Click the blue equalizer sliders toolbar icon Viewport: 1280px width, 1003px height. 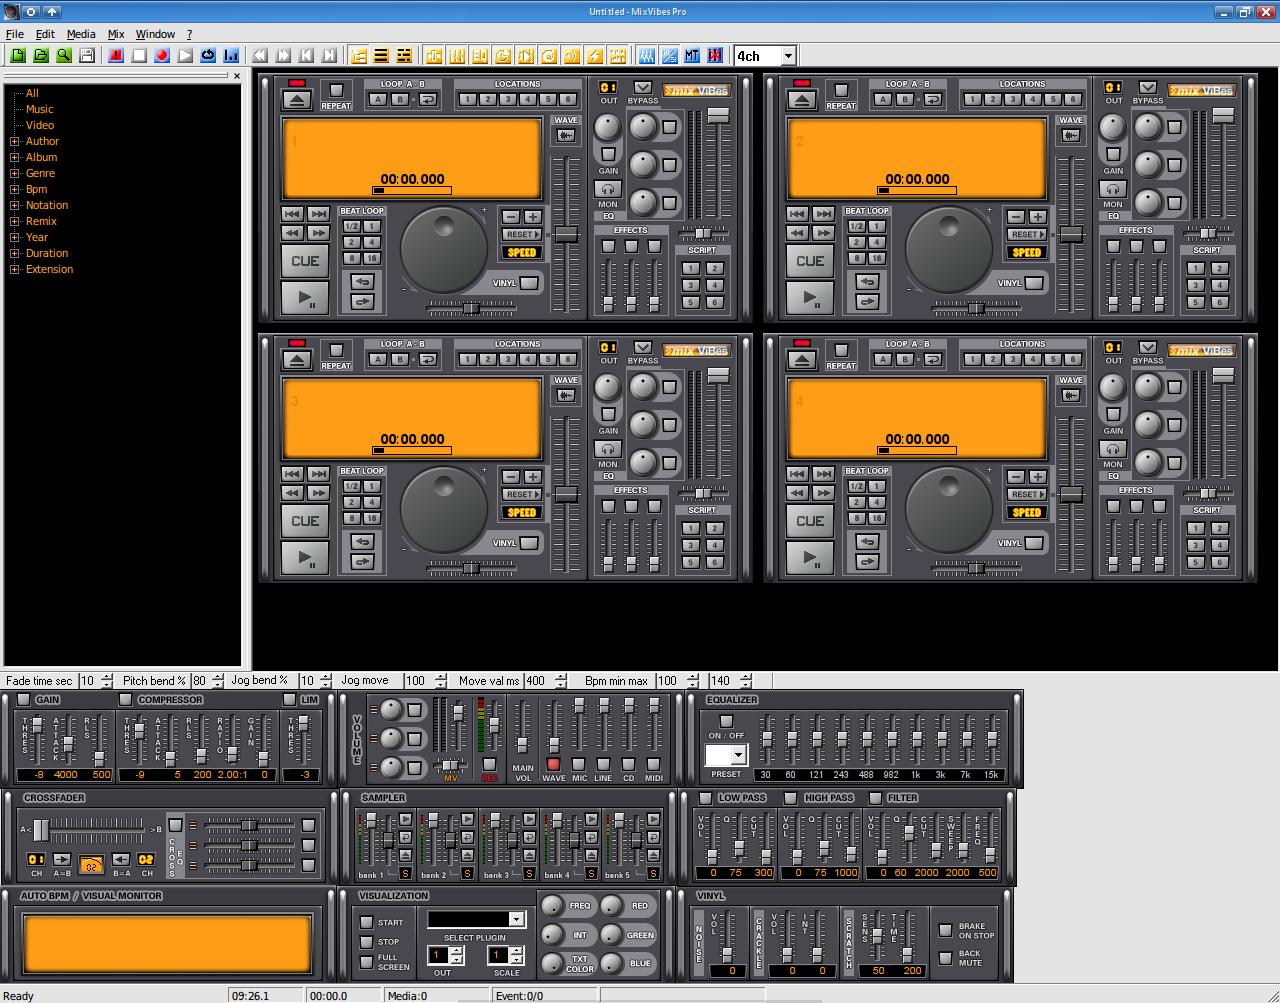(646, 56)
